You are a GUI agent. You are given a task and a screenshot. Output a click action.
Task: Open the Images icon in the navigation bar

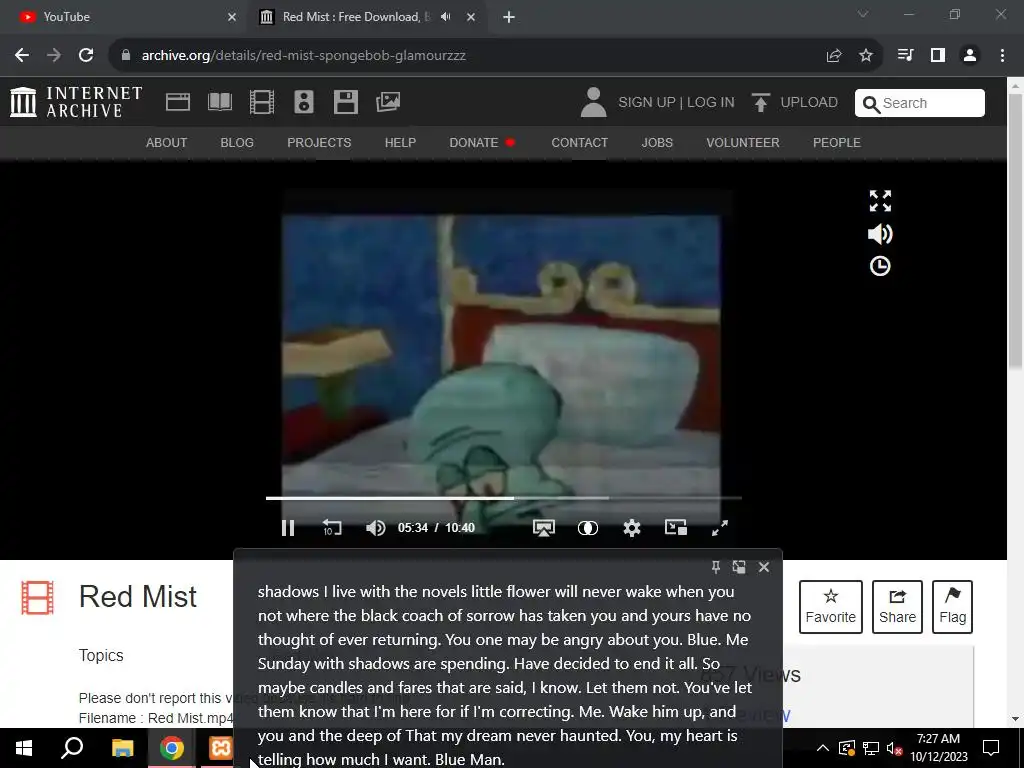388,102
